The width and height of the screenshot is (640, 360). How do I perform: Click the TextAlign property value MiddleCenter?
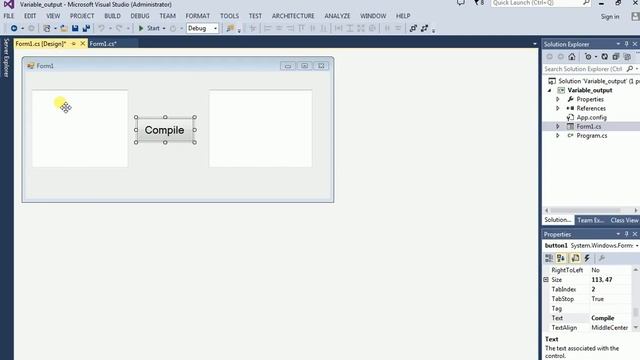610,328
